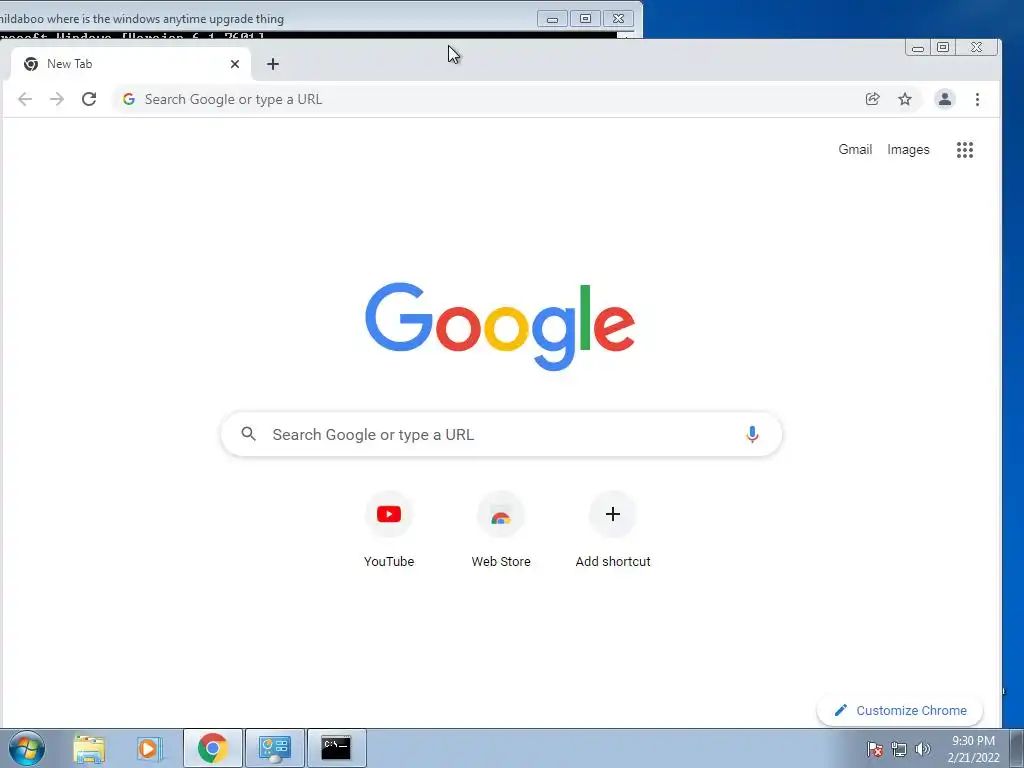Click the Google logo
Viewport: 1024px width, 768px height.
(500, 326)
